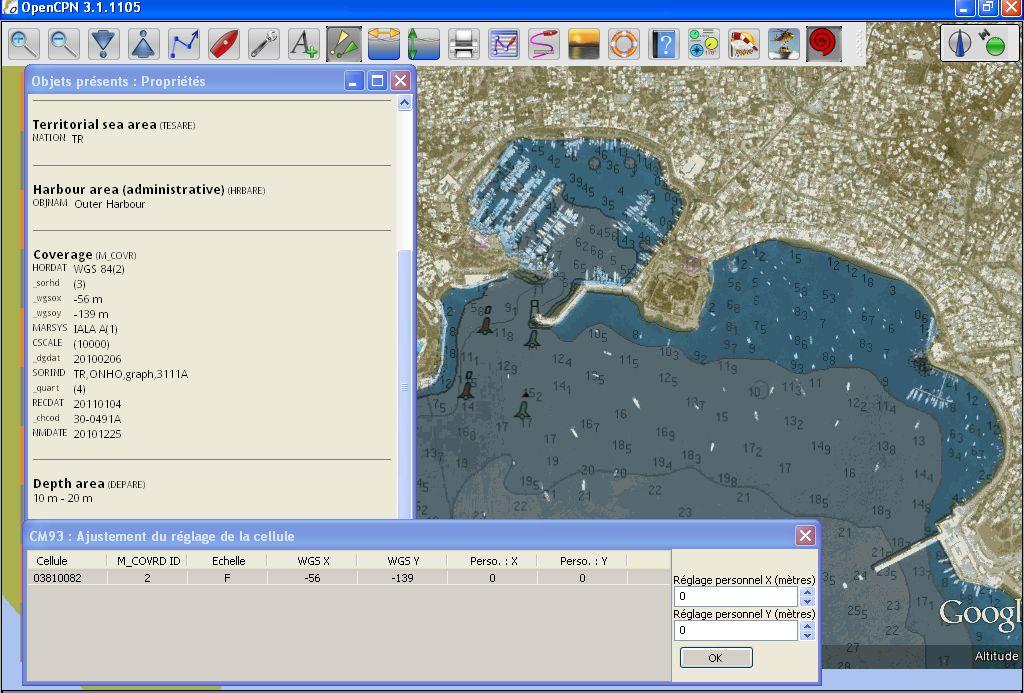The height and width of the screenshot is (693, 1024).
Task: Select cell row 03810082 in table
Action: [x=58, y=578]
